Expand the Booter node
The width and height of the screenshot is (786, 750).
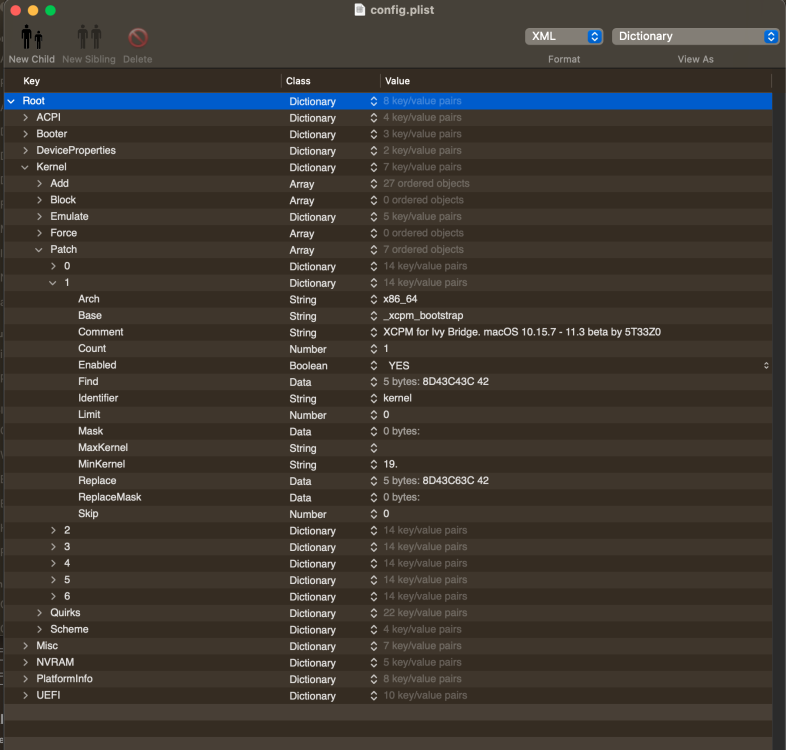(x=25, y=134)
